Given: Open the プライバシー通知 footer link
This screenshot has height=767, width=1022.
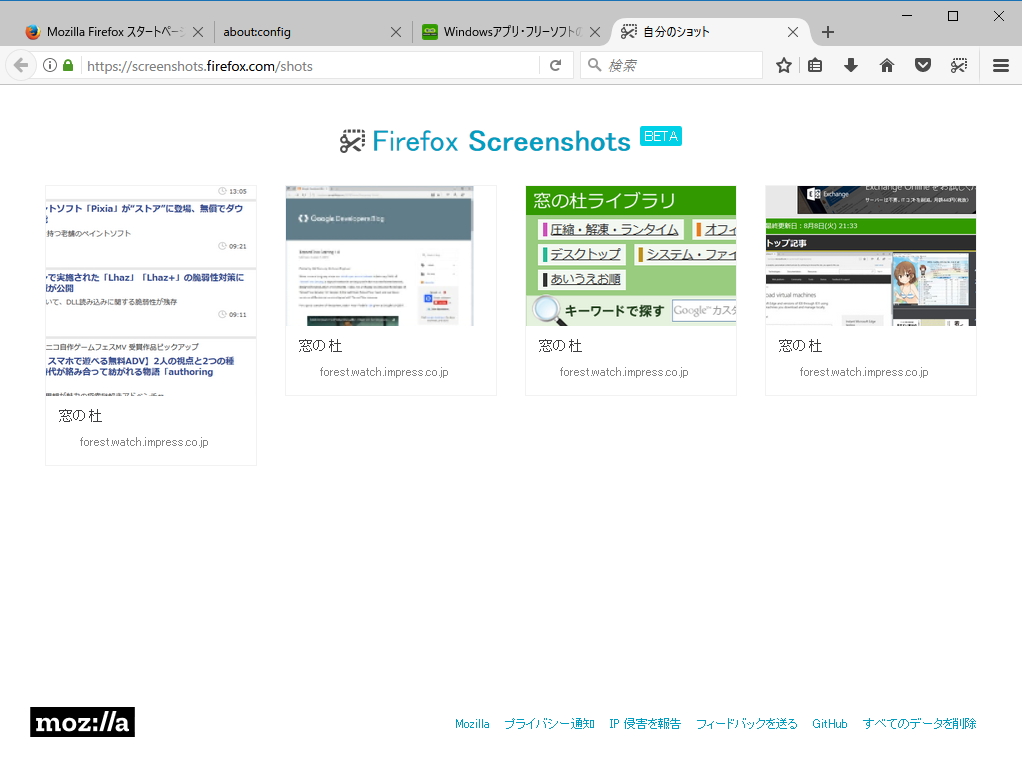Looking at the screenshot, I should 549,723.
